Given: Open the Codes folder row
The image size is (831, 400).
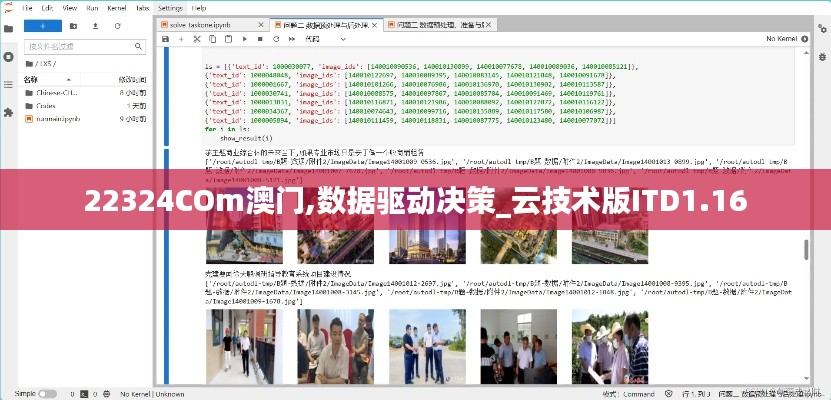Looking at the screenshot, I should pyautogui.click(x=85, y=106).
